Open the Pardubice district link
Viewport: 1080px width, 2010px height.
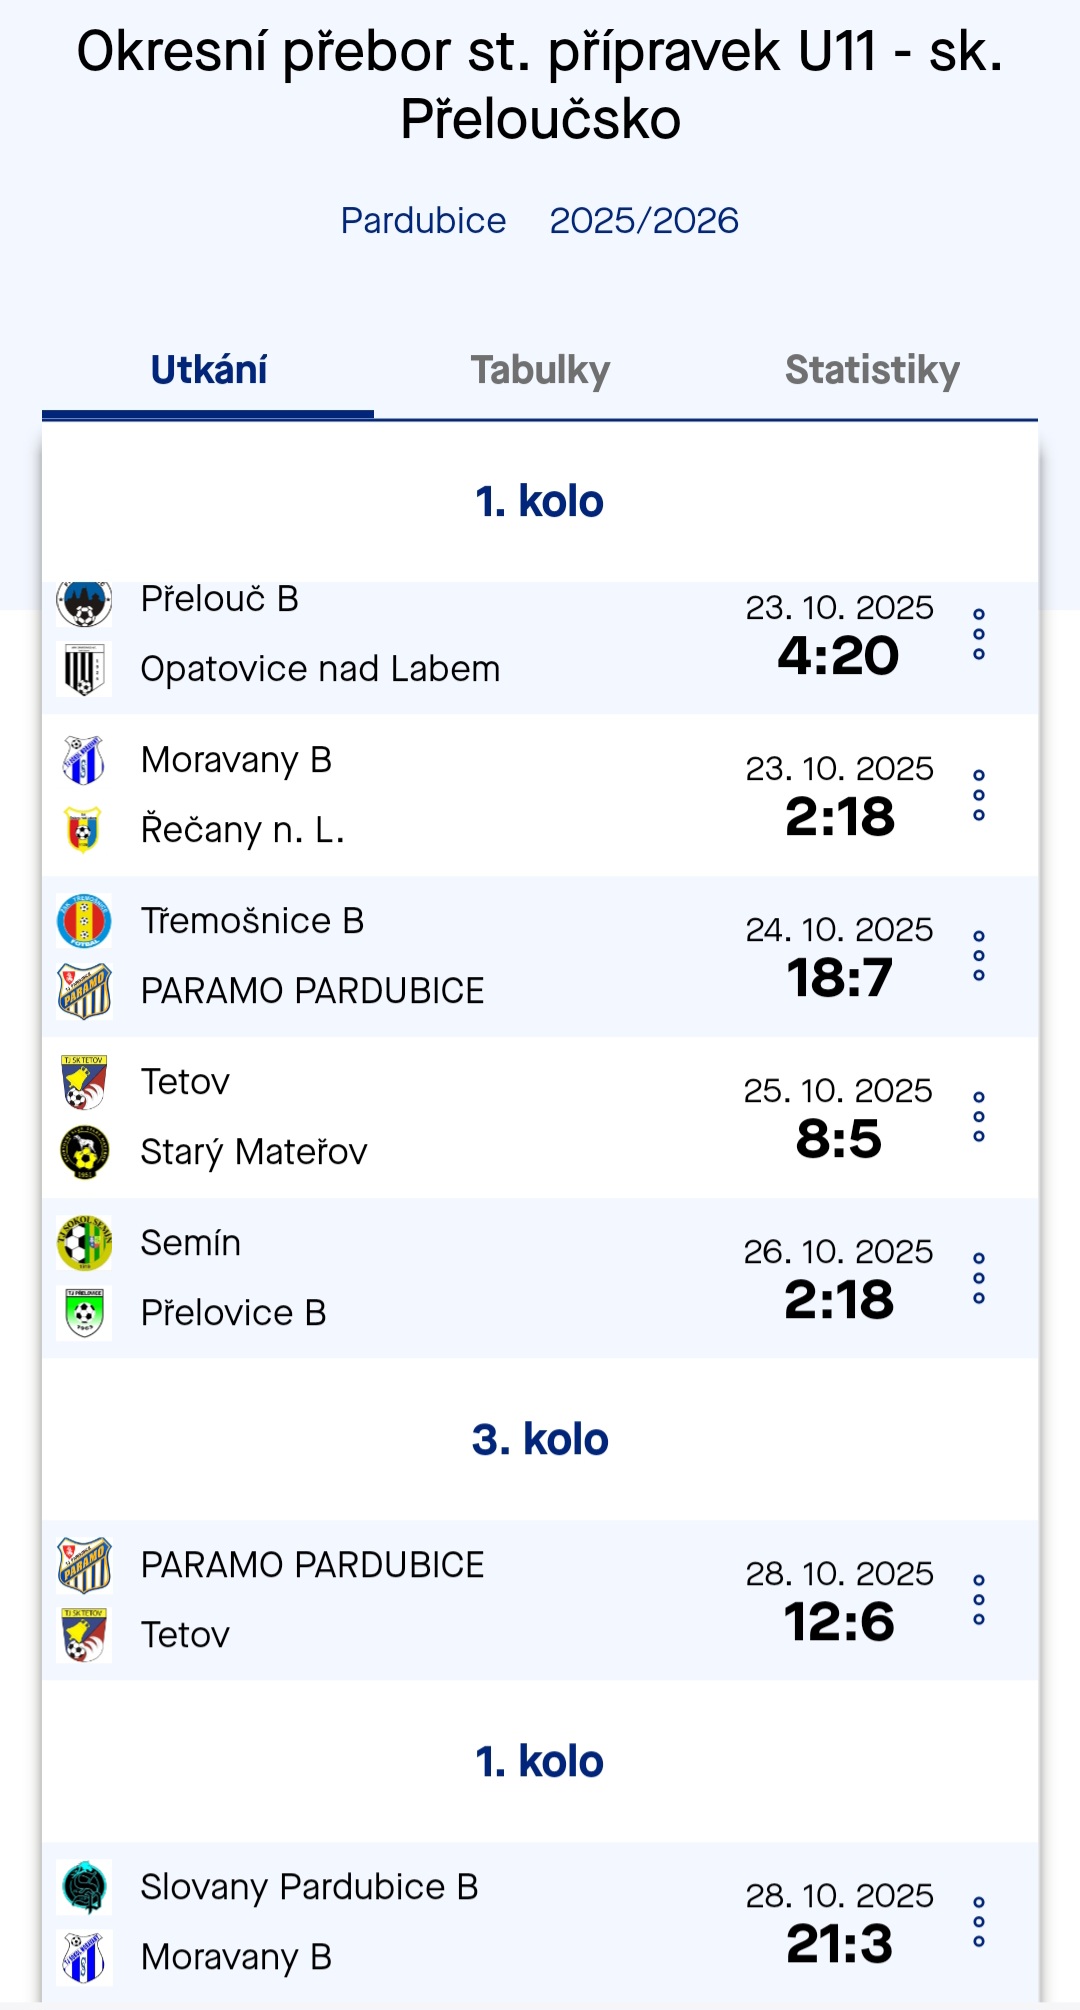tap(423, 220)
